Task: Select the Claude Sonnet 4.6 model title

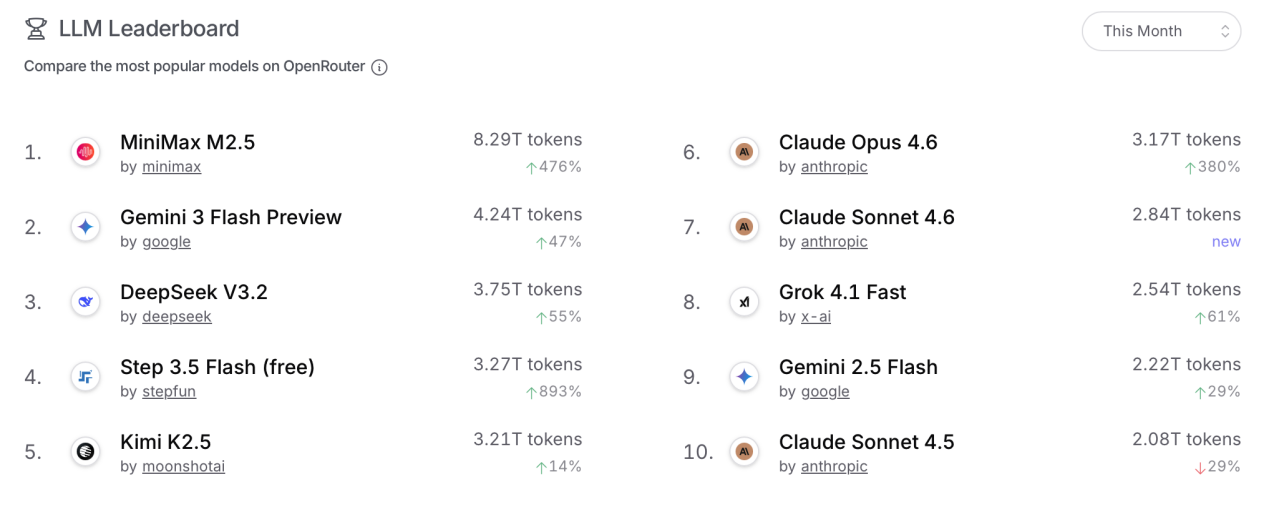Action: pyautogui.click(x=866, y=217)
